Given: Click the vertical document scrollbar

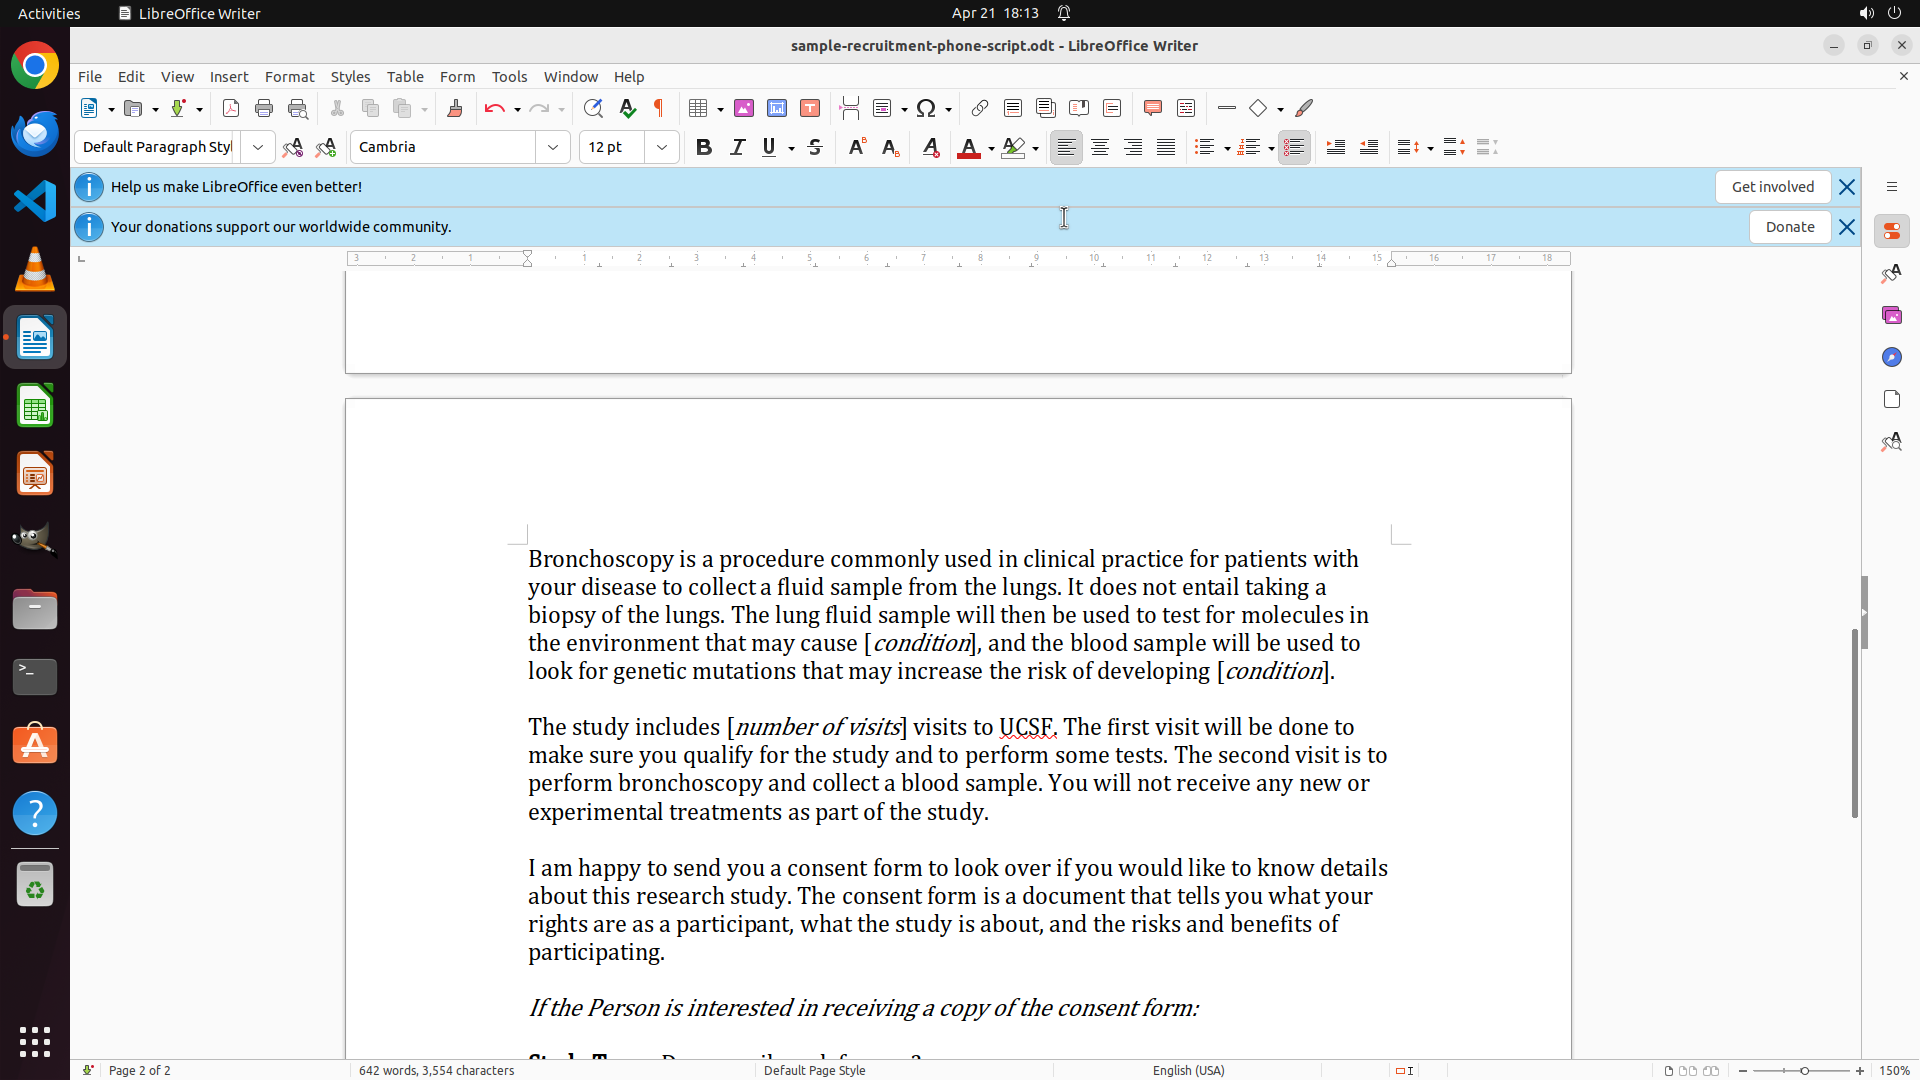Looking at the screenshot, I should point(1854,720).
